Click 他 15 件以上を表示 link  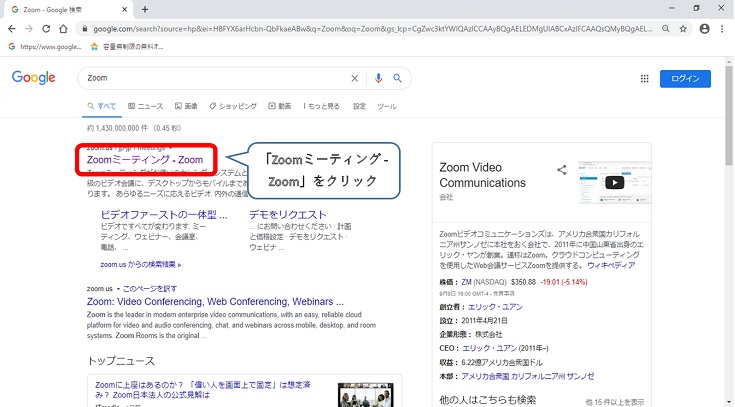click(615, 402)
